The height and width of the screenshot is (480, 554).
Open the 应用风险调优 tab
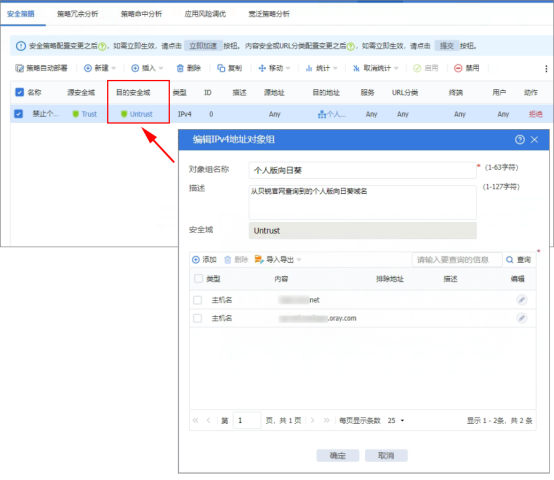tap(205, 14)
